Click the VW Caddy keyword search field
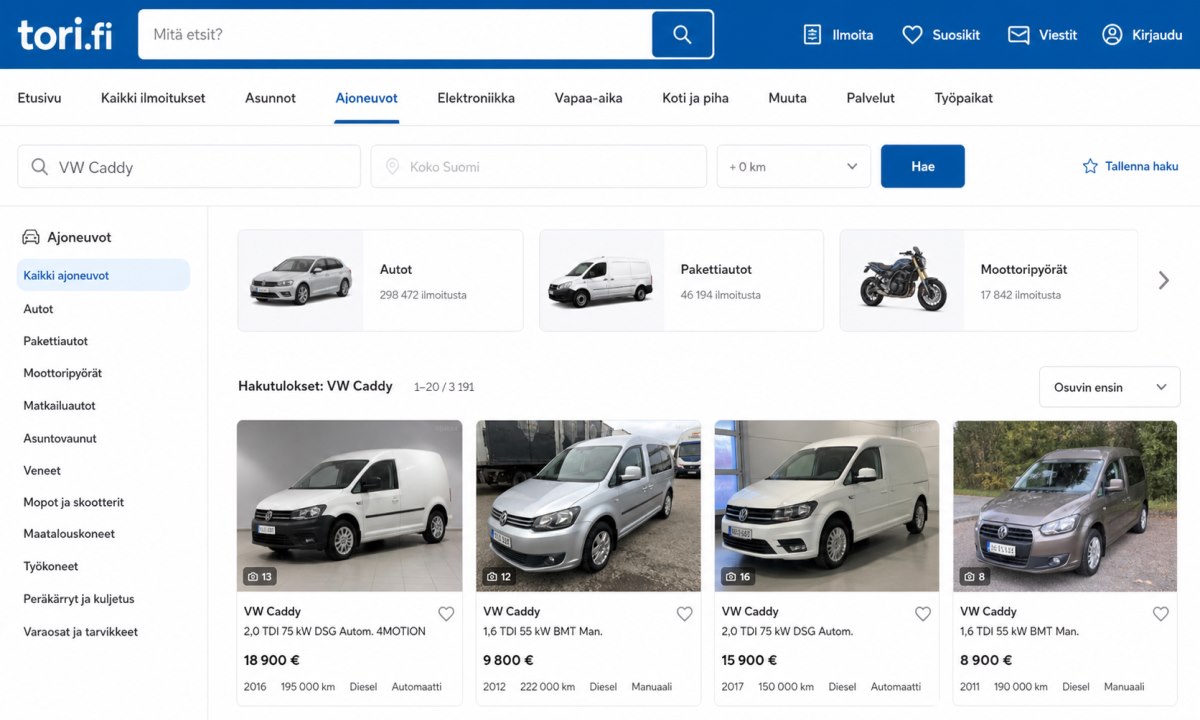 [189, 167]
